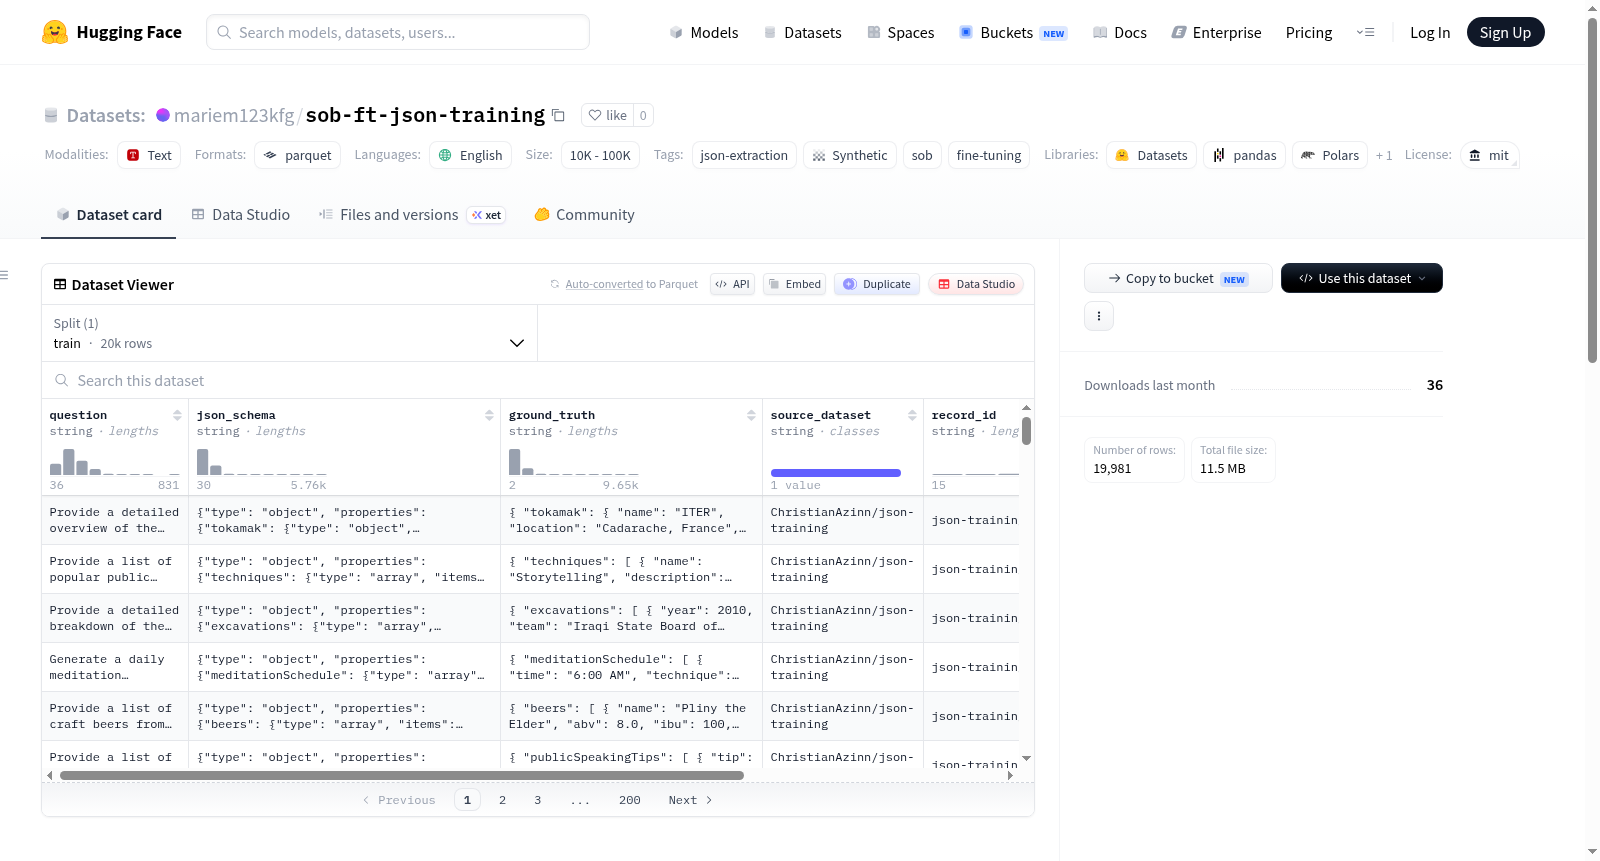Sort by the json_schema column arrows
The height and width of the screenshot is (861, 1600).
489,415
